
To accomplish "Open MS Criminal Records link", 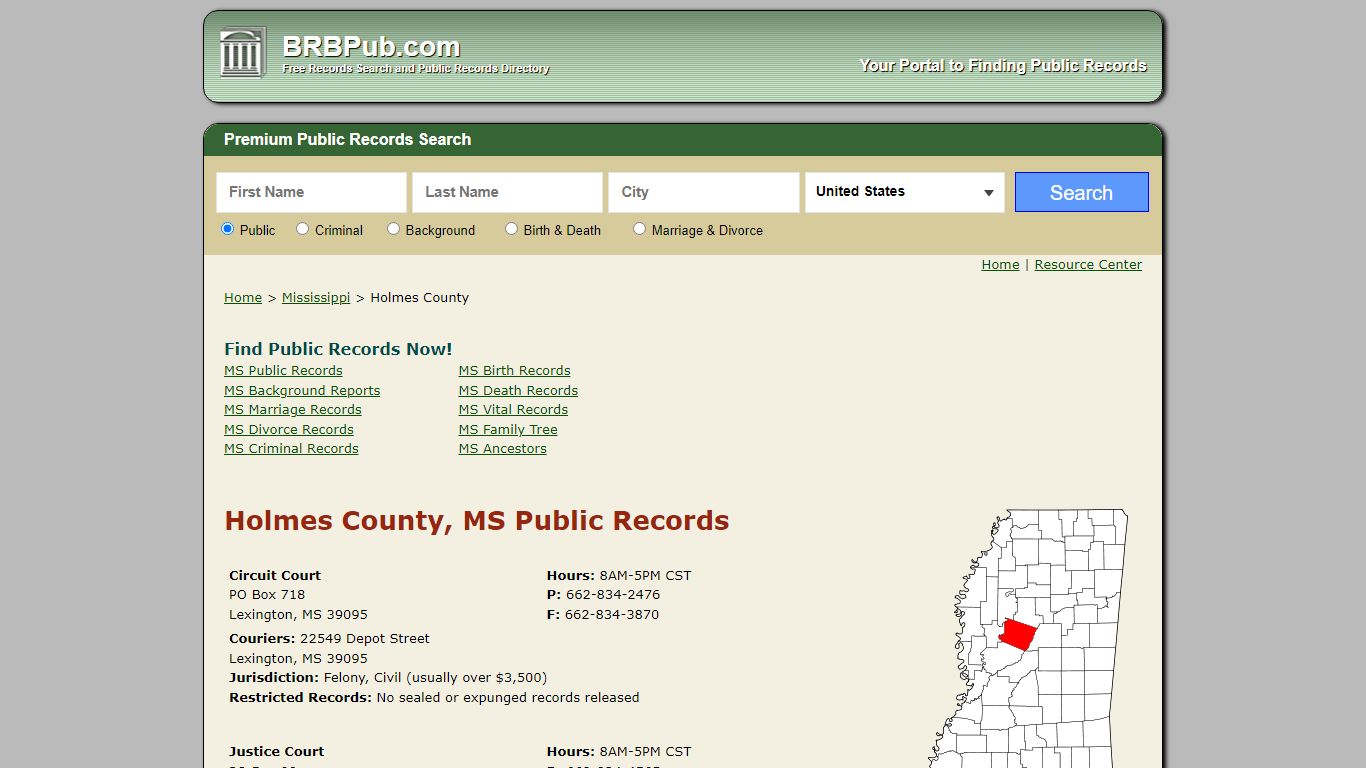I will [x=291, y=449].
